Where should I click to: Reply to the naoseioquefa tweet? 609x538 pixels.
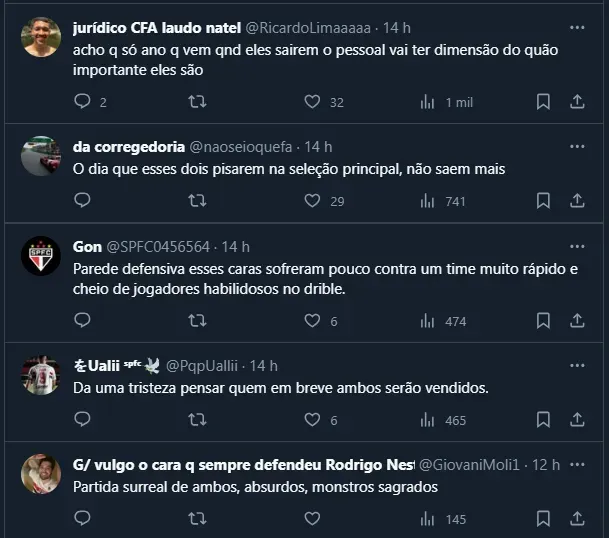(x=83, y=201)
